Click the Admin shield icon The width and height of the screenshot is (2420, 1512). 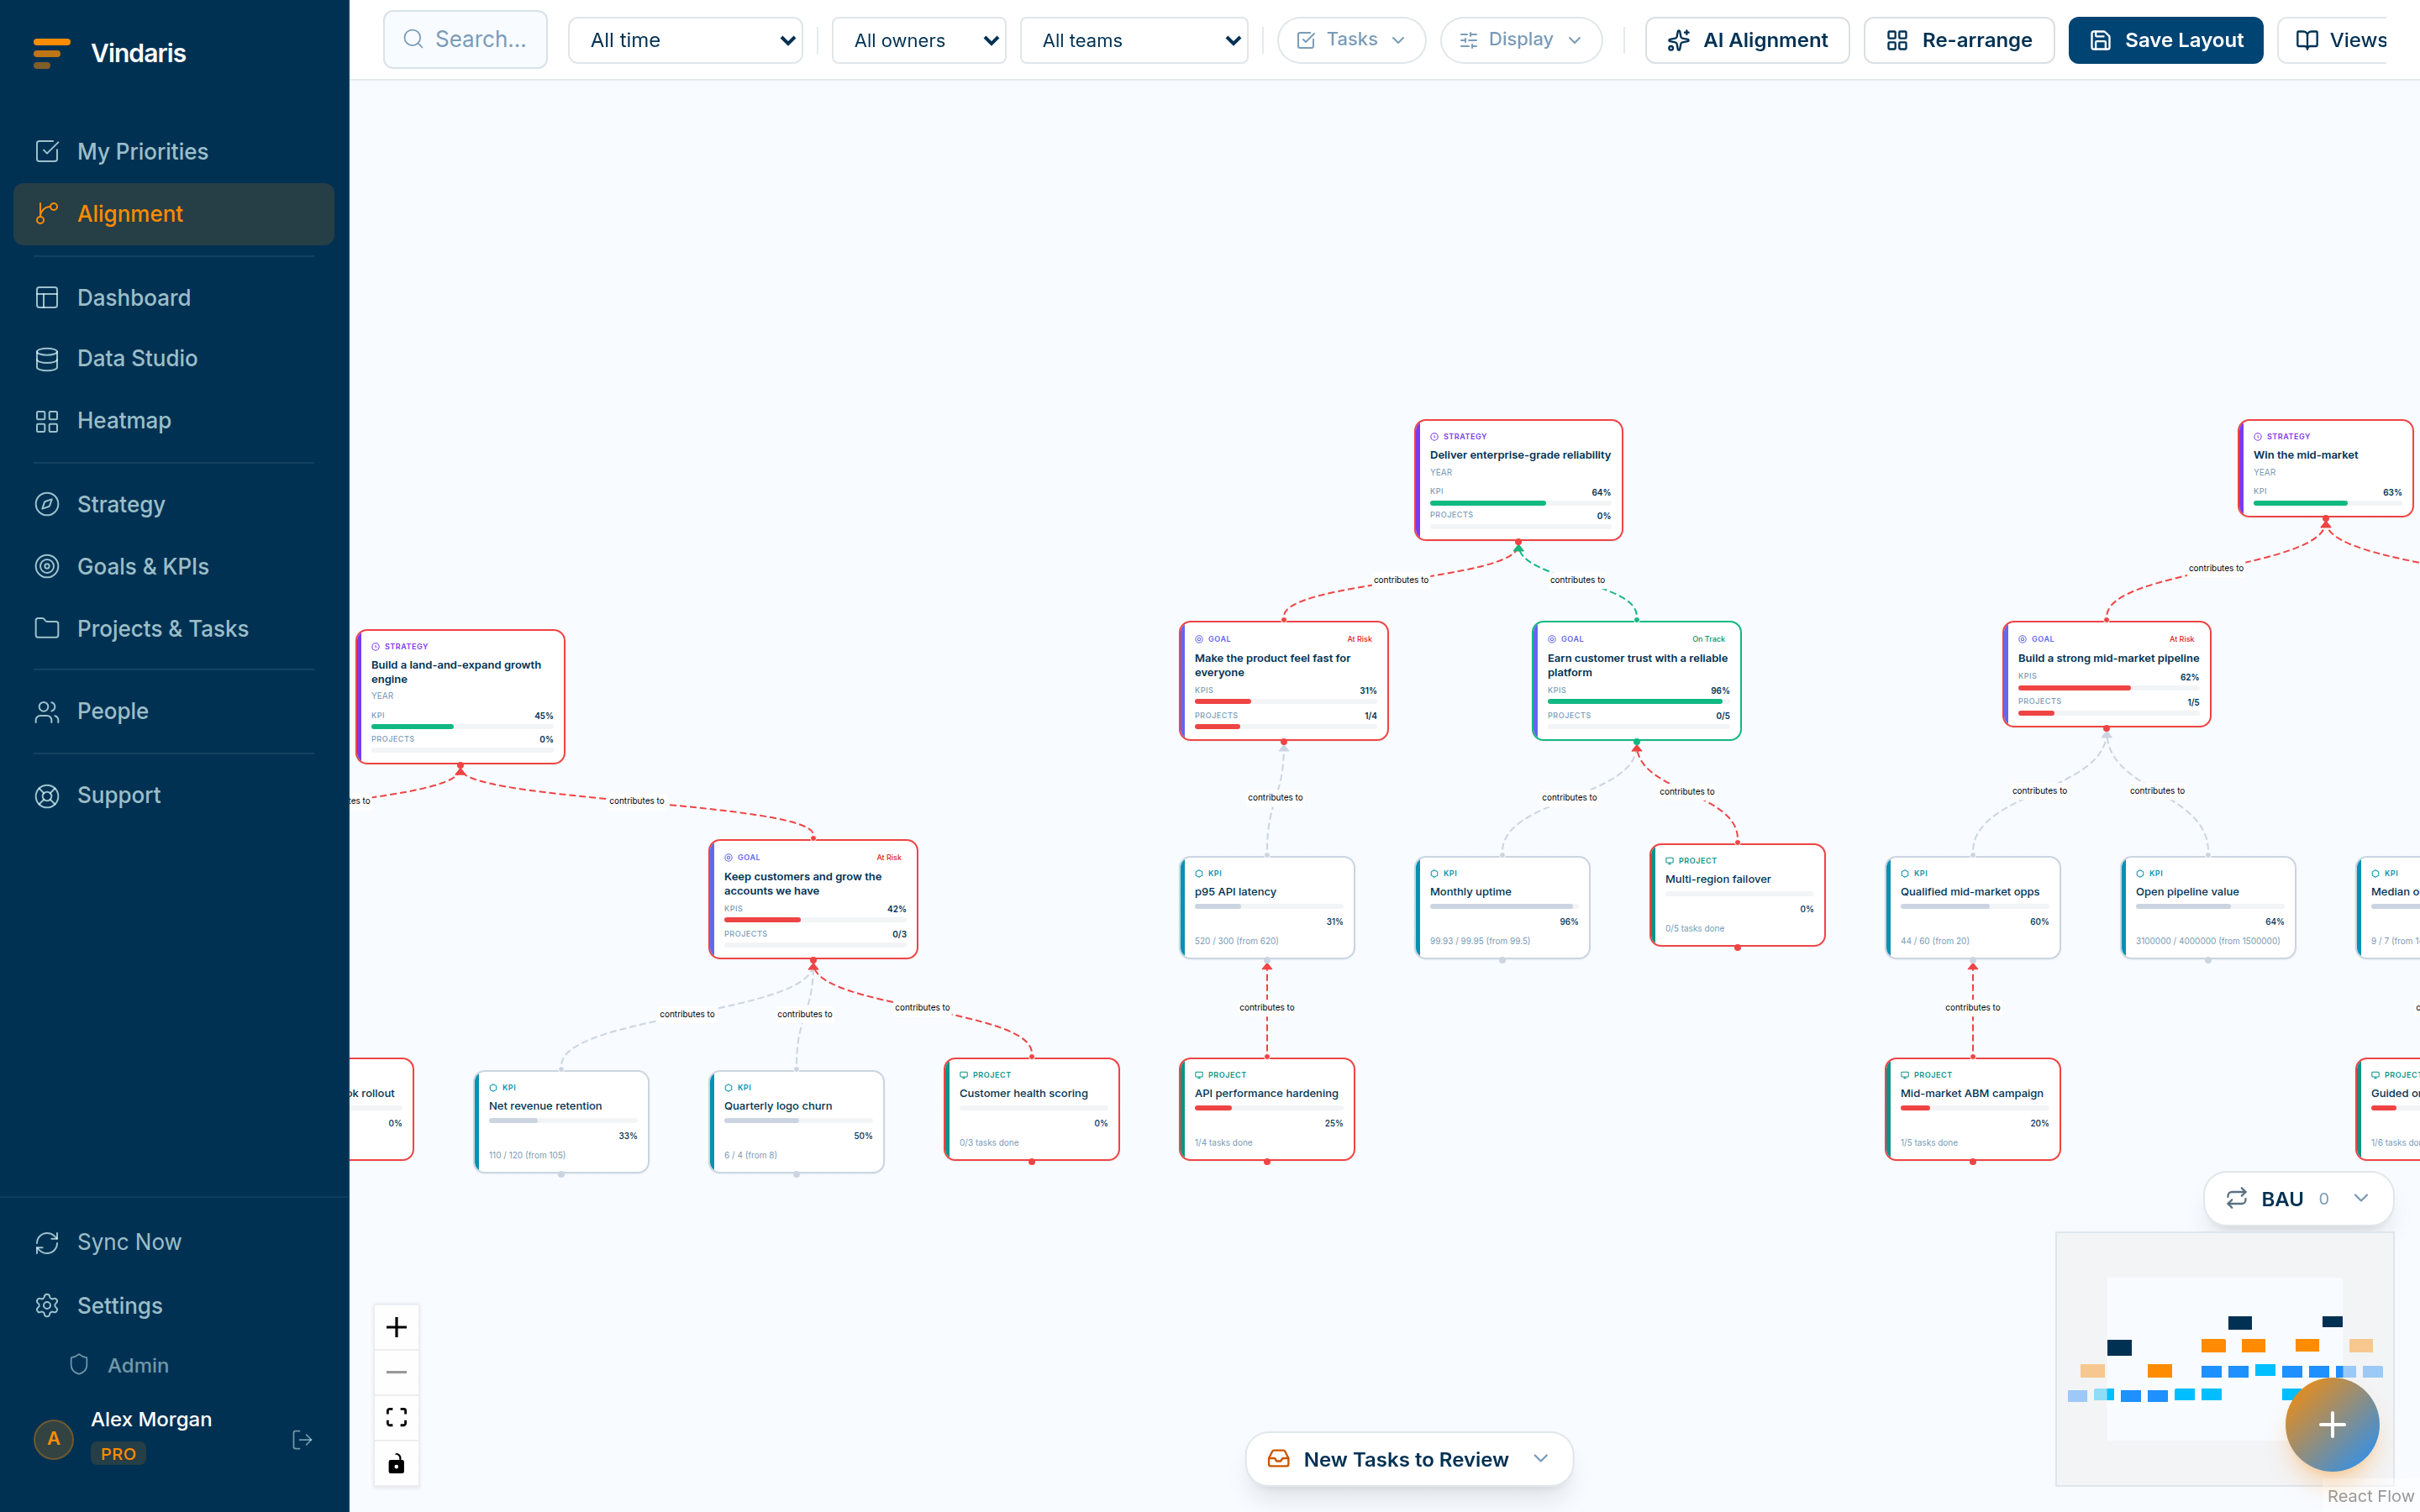[x=79, y=1365]
